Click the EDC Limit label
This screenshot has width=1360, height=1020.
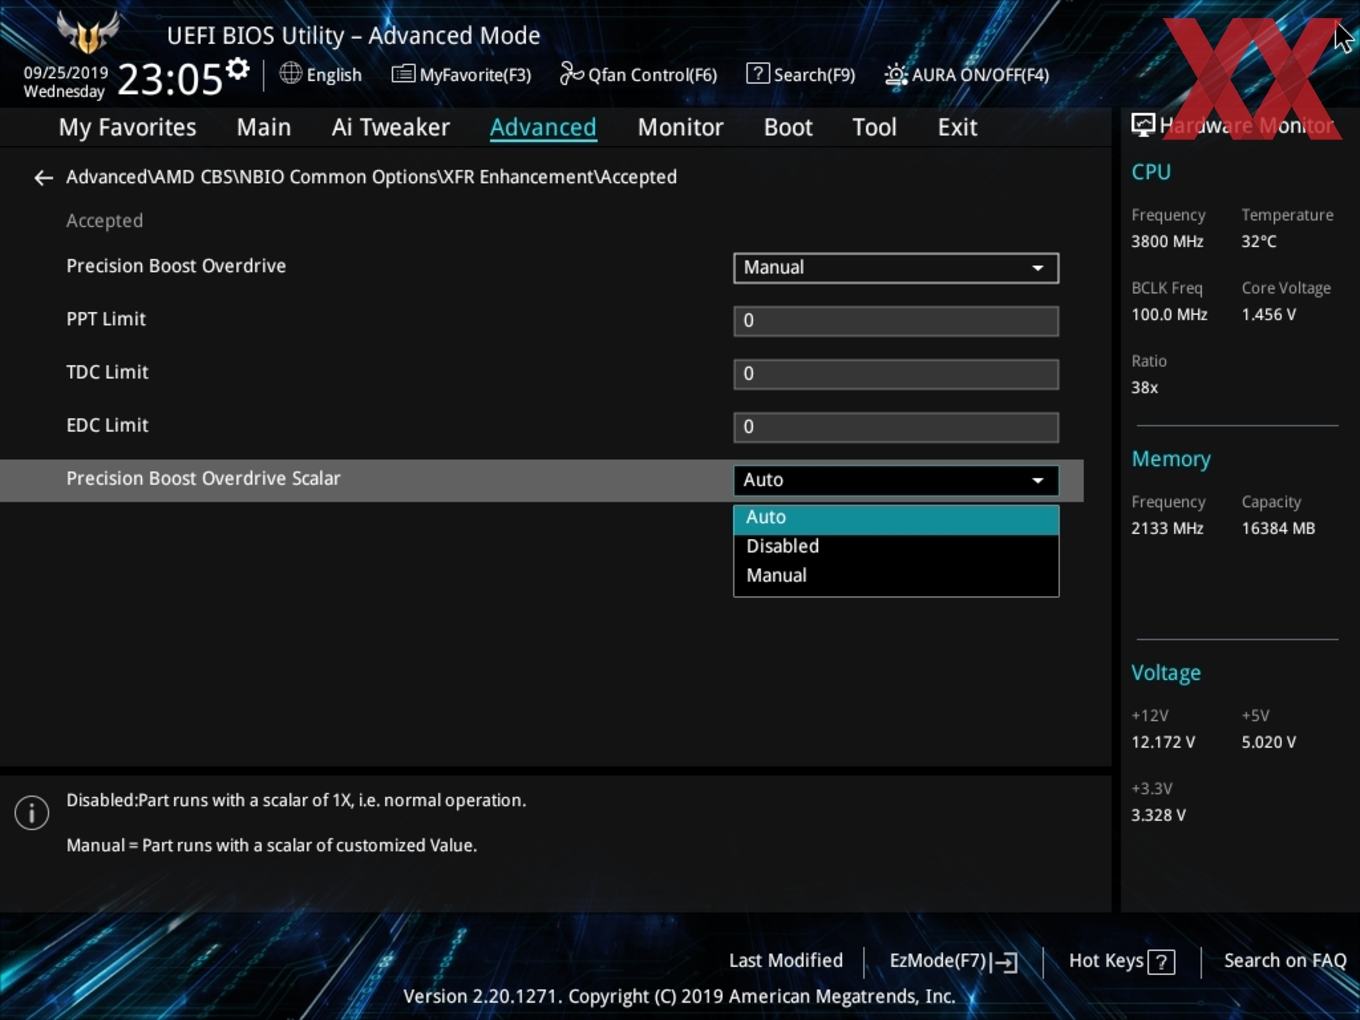point(107,425)
